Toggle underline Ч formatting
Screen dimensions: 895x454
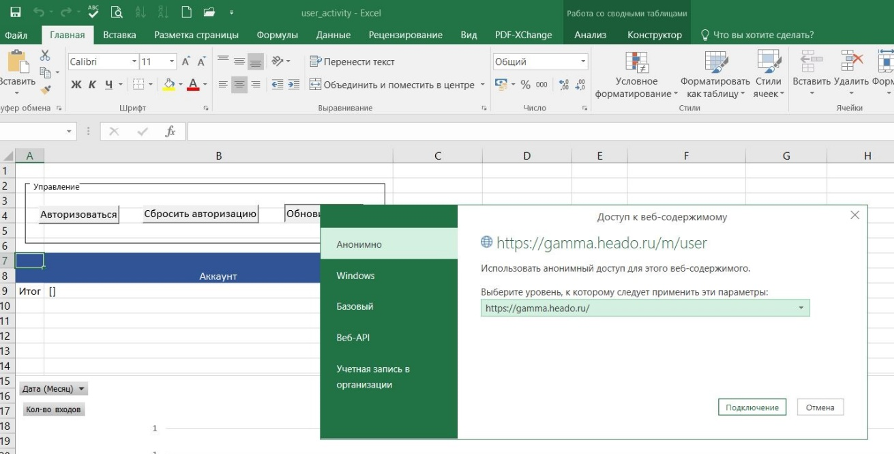[108, 85]
